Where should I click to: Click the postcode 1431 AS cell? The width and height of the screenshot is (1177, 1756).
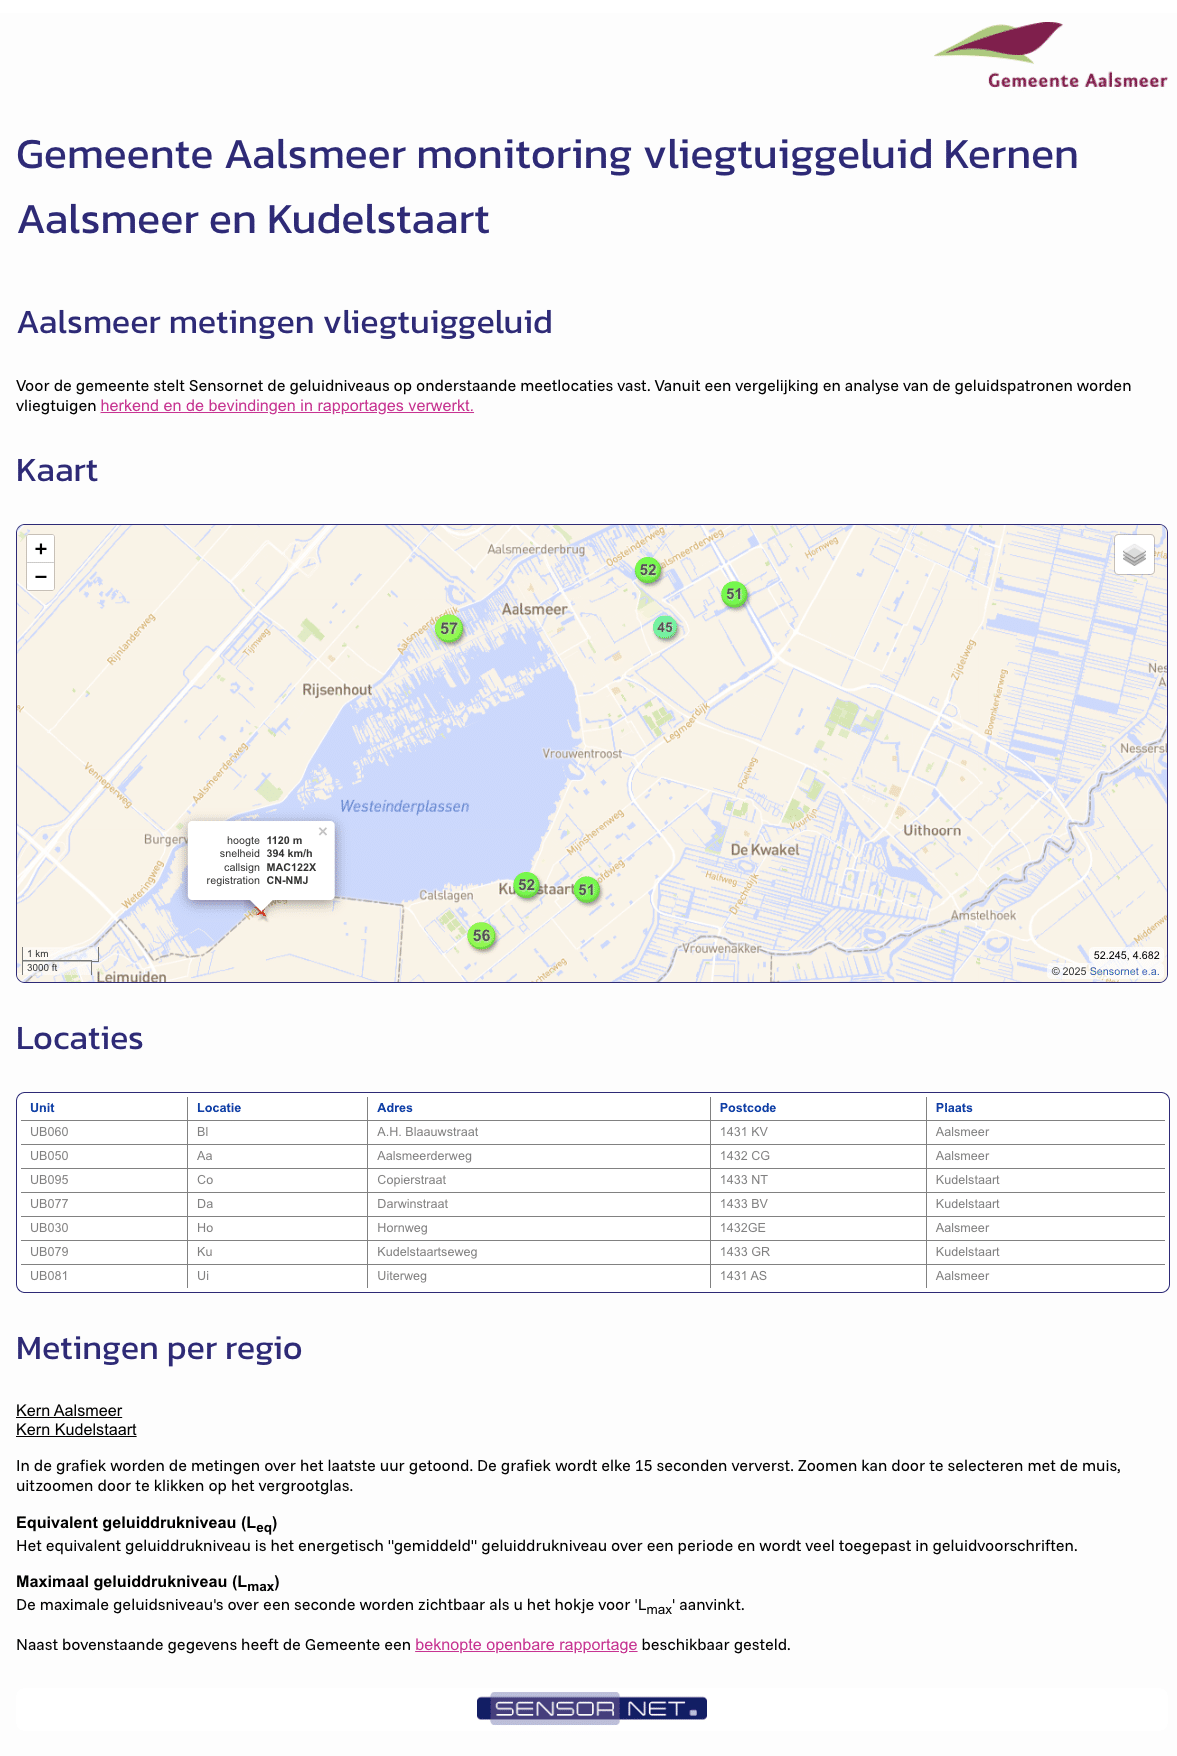[818, 1276]
